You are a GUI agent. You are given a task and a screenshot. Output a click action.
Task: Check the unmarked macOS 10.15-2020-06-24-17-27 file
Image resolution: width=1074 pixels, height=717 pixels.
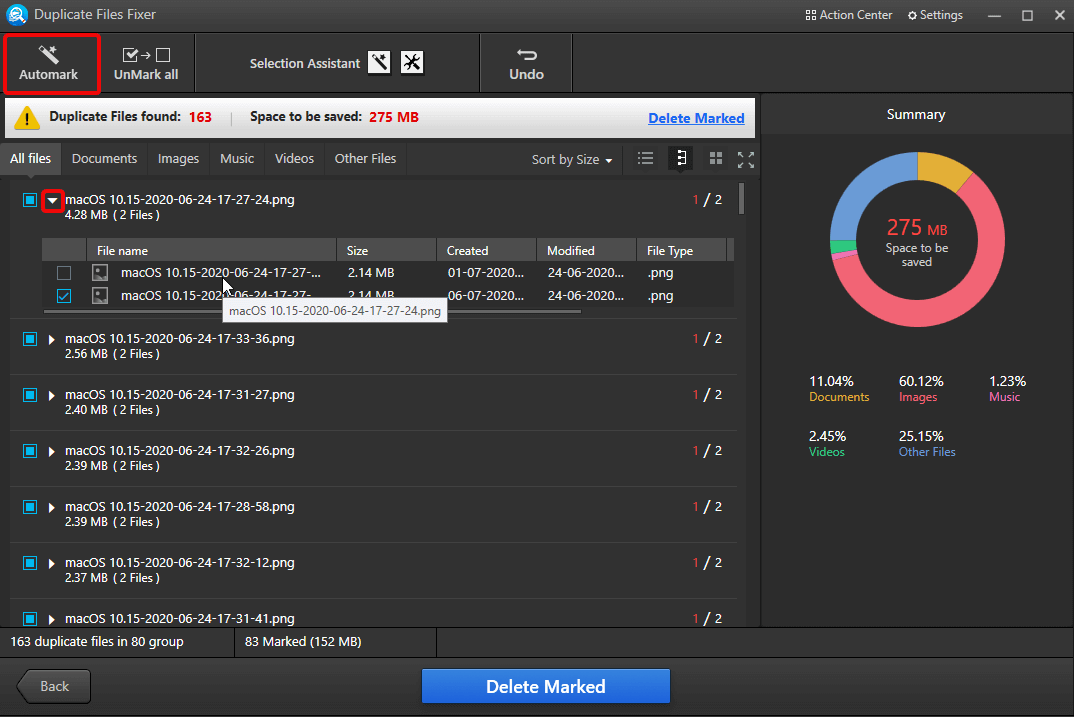64,273
